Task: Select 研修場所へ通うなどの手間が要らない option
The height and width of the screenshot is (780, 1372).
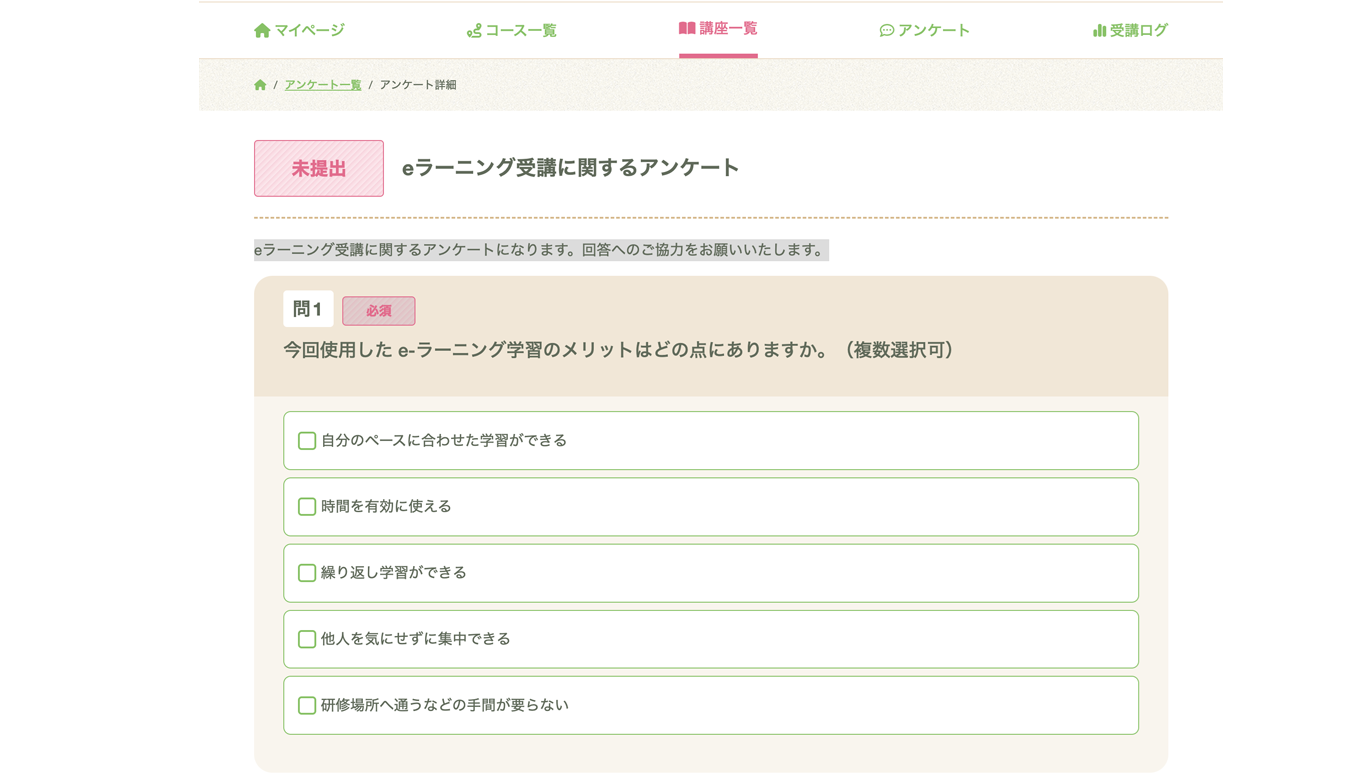Action: (307, 704)
